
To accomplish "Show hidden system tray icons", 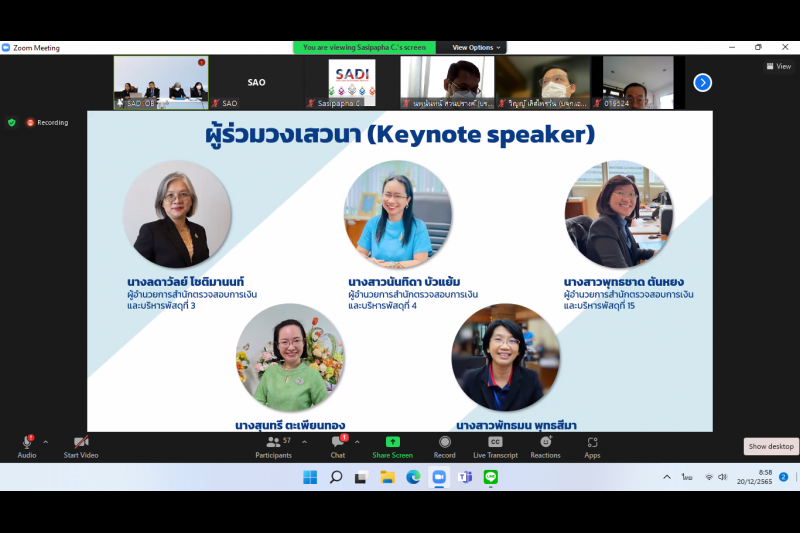I will [x=667, y=477].
